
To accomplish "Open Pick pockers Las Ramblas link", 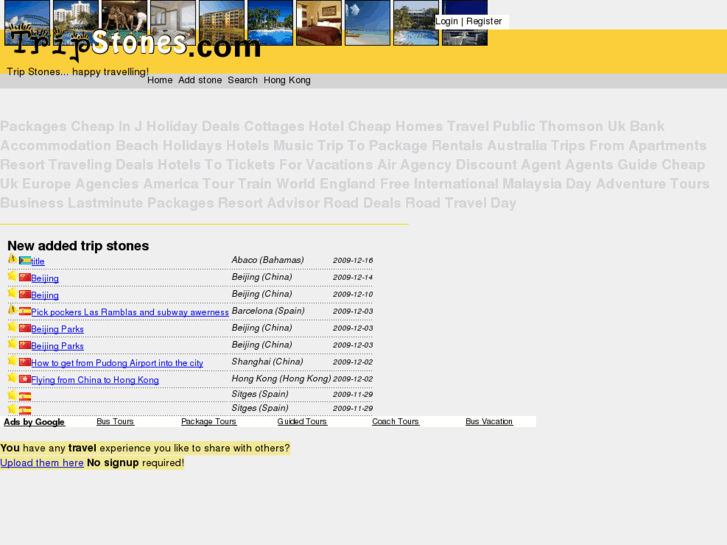I will [130, 312].
